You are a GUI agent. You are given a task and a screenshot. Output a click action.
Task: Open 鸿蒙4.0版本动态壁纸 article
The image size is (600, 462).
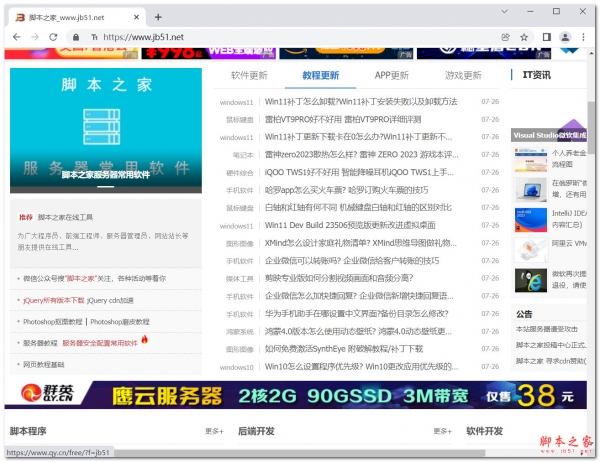[x=358, y=331]
